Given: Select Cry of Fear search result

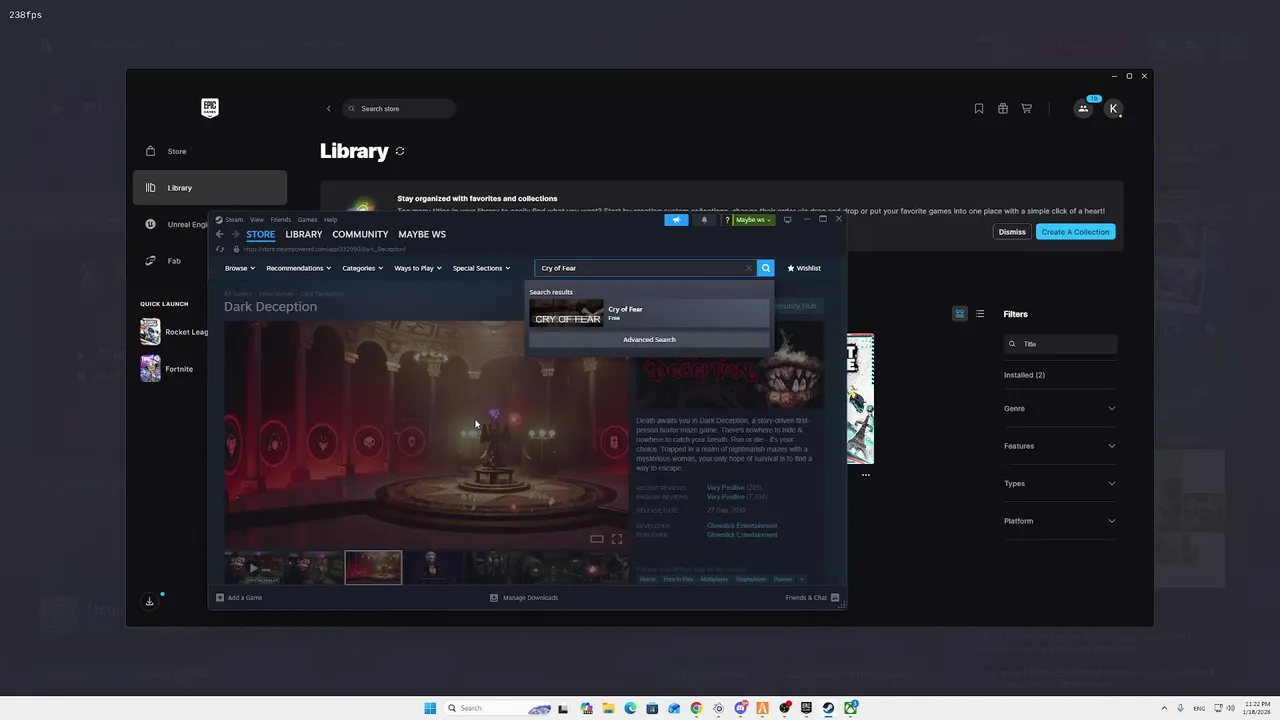Looking at the screenshot, I should click(x=649, y=313).
